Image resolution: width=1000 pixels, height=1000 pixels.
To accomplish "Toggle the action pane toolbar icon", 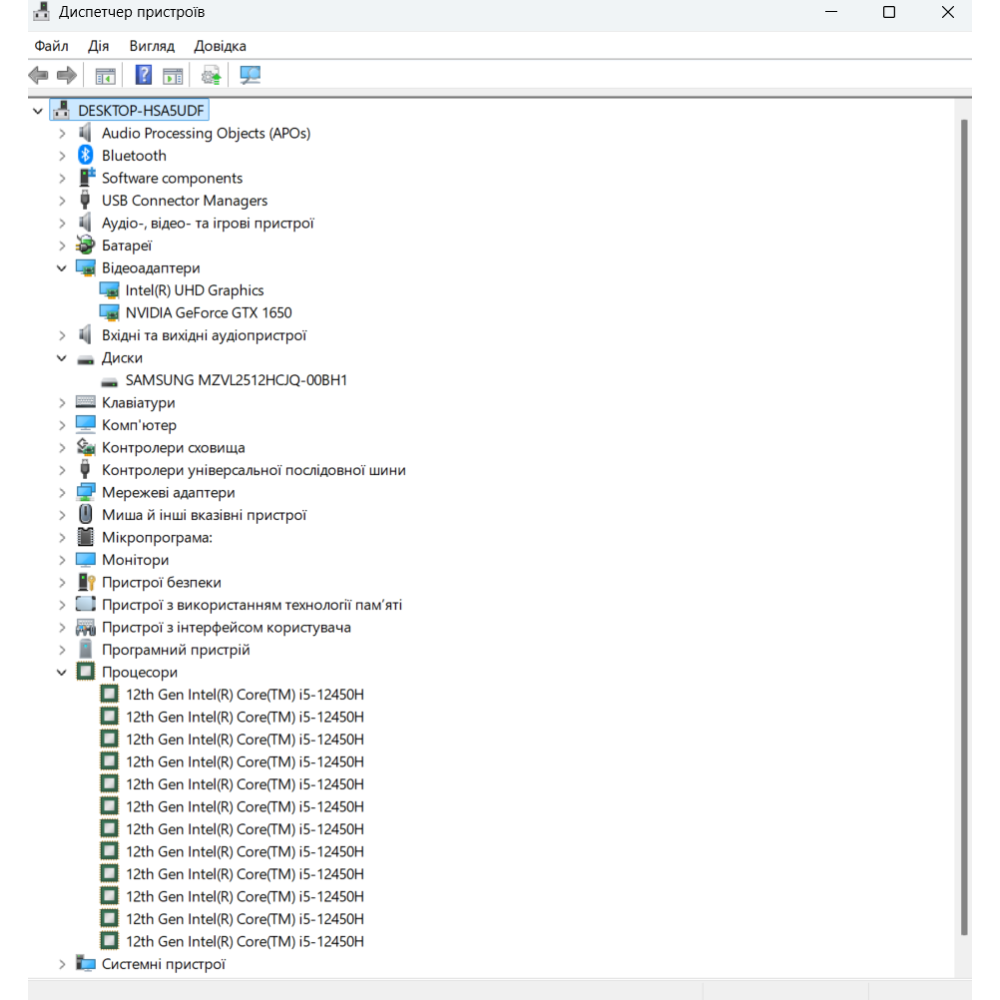I will (x=173, y=75).
